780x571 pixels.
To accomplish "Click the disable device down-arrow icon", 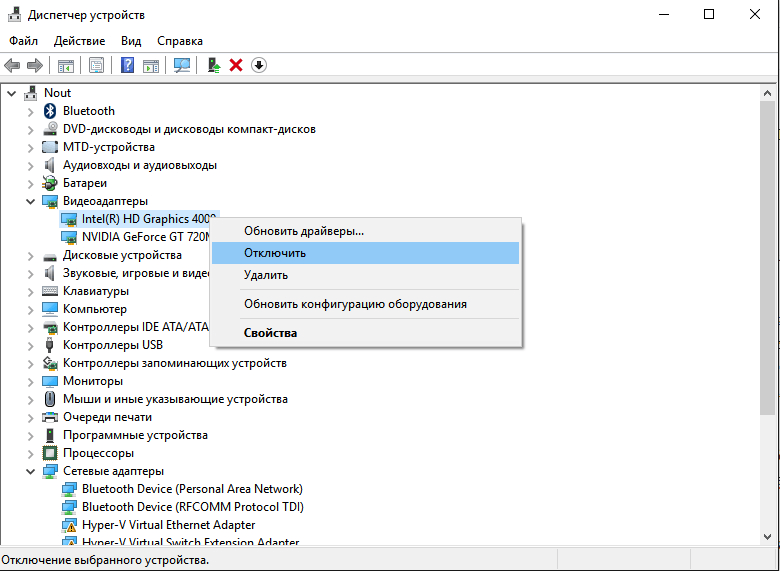I will click(x=259, y=65).
